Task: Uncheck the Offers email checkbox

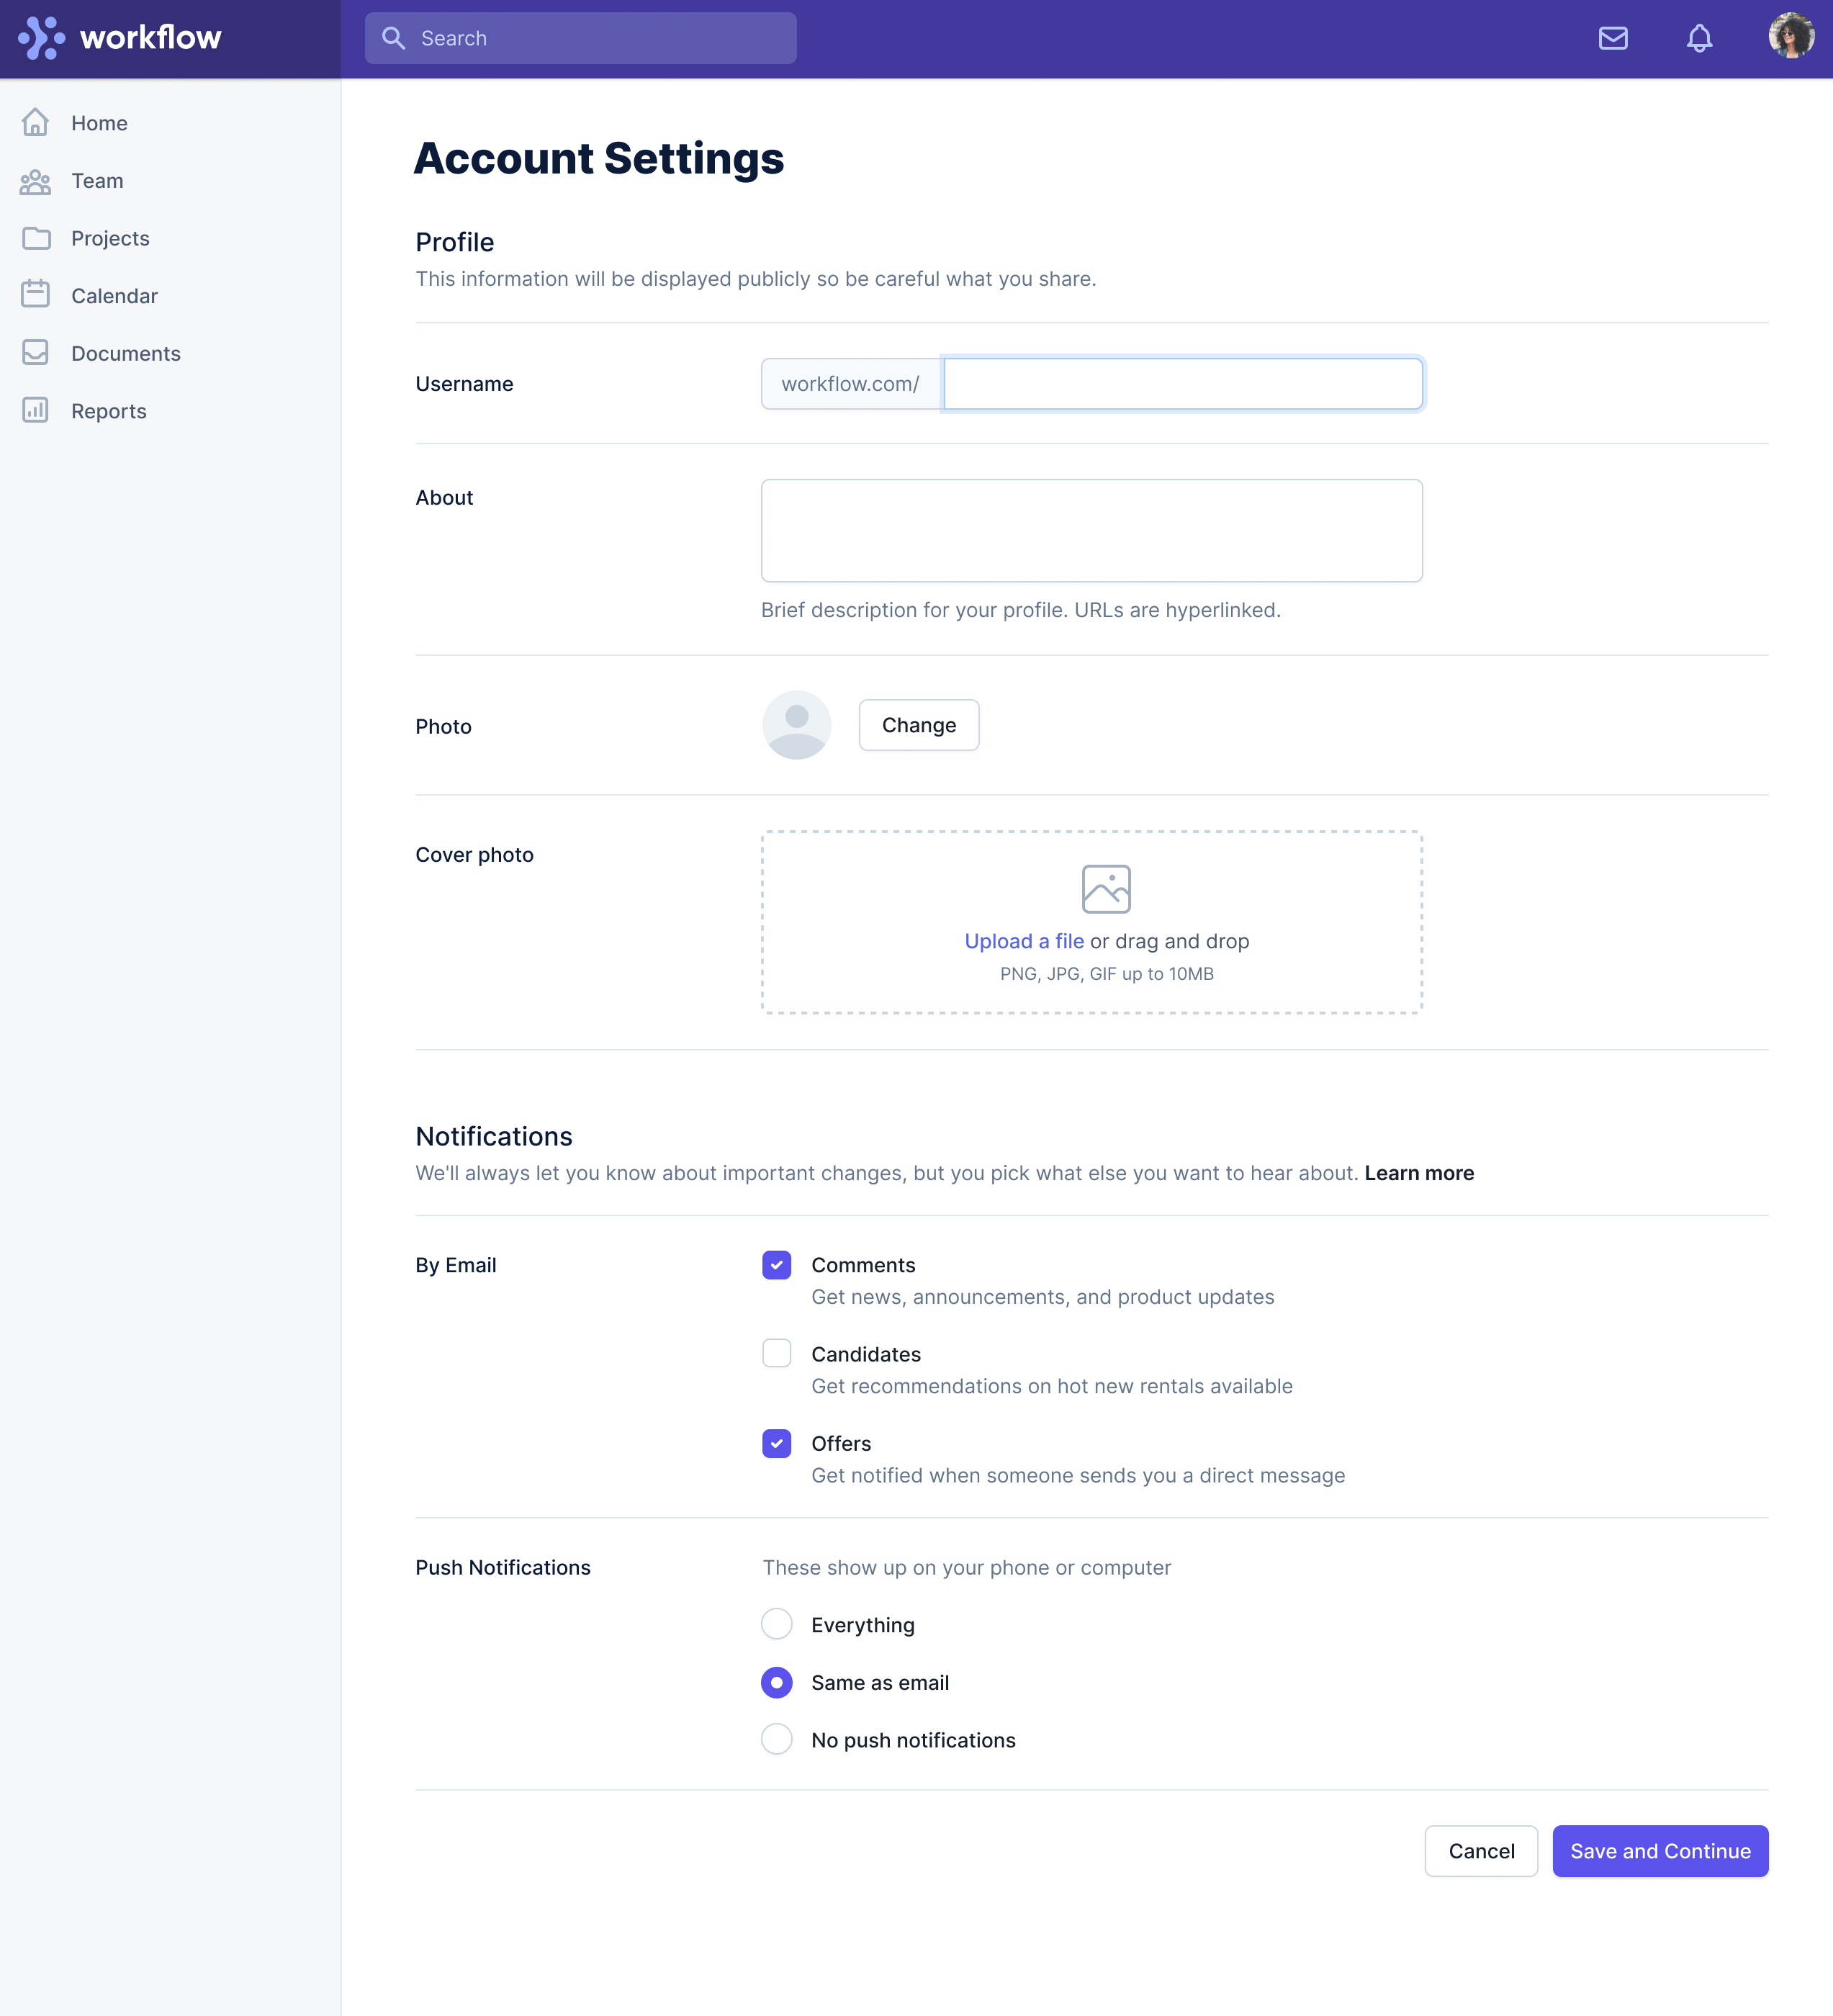Action: click(x=776, y=1443)
